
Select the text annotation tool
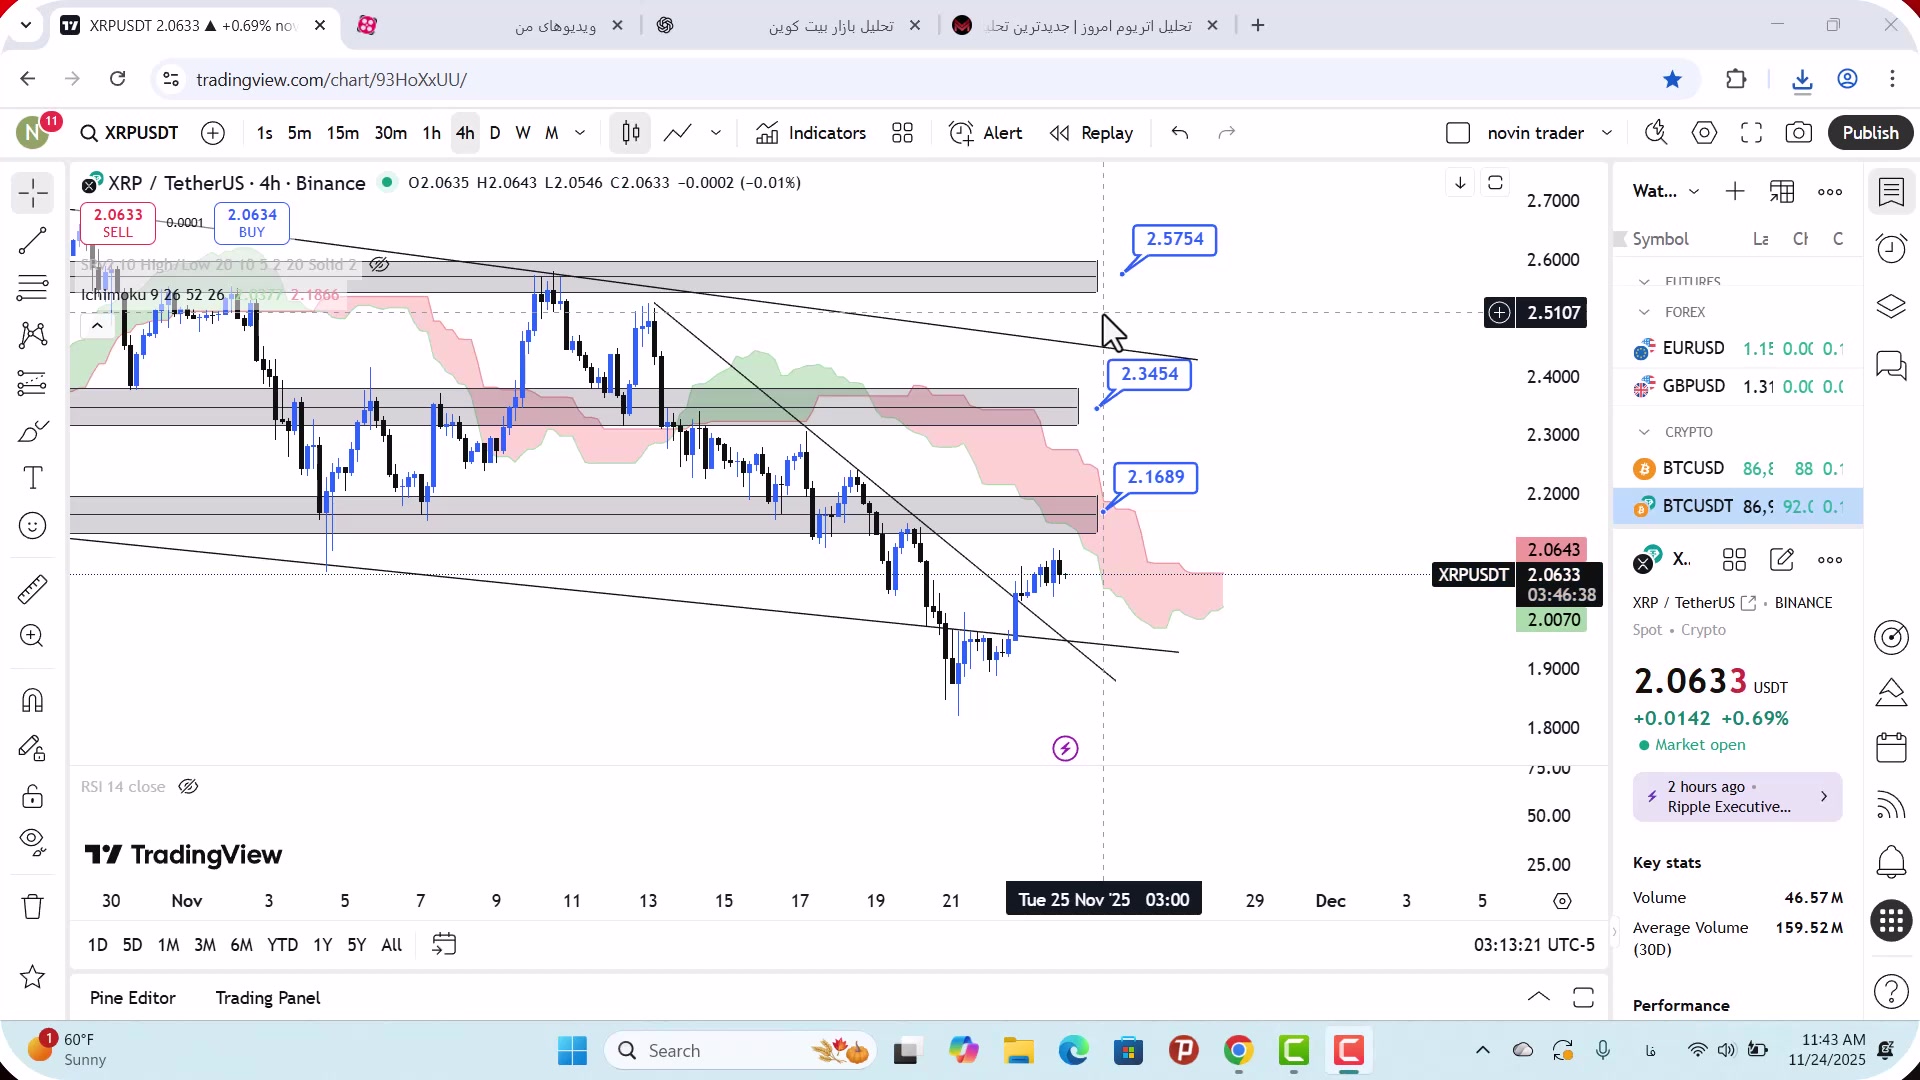pos(33,478)
